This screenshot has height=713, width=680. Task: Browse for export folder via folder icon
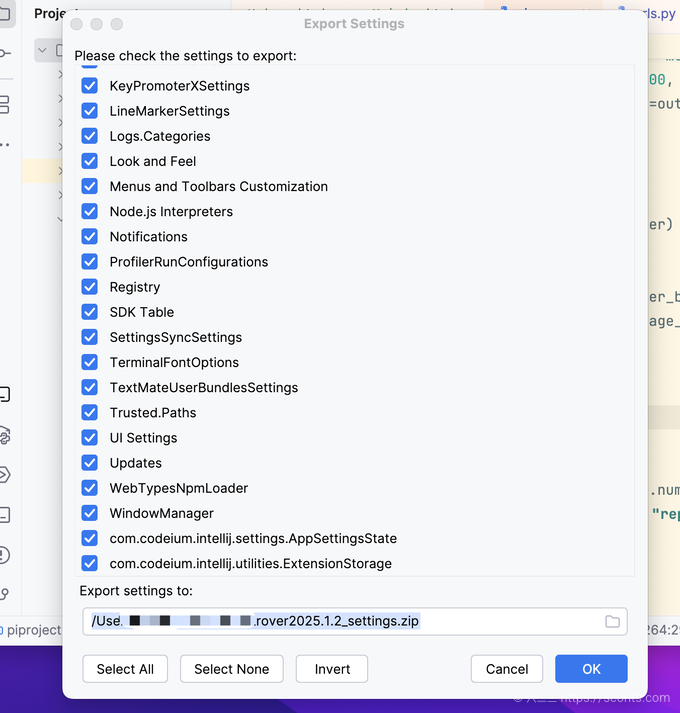tap(612, 621)
